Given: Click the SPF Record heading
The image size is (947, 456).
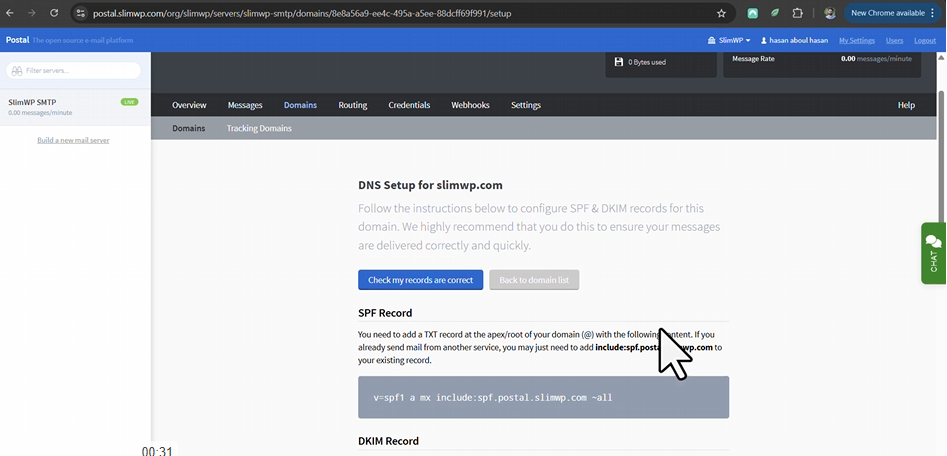Looking at the screenshot, I should pyautogui.click(x=385, y=313).
